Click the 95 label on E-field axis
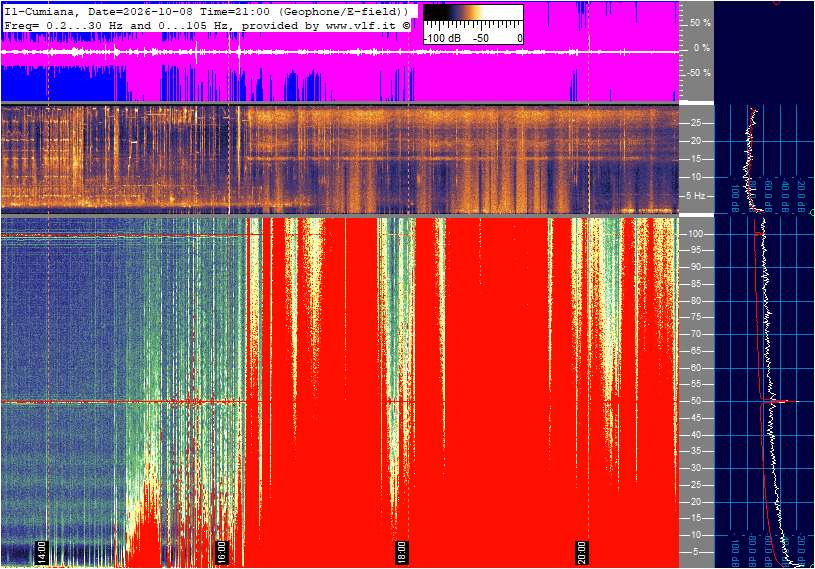The width and height of the screenshot is (815, 569). (x=695, y=250)
